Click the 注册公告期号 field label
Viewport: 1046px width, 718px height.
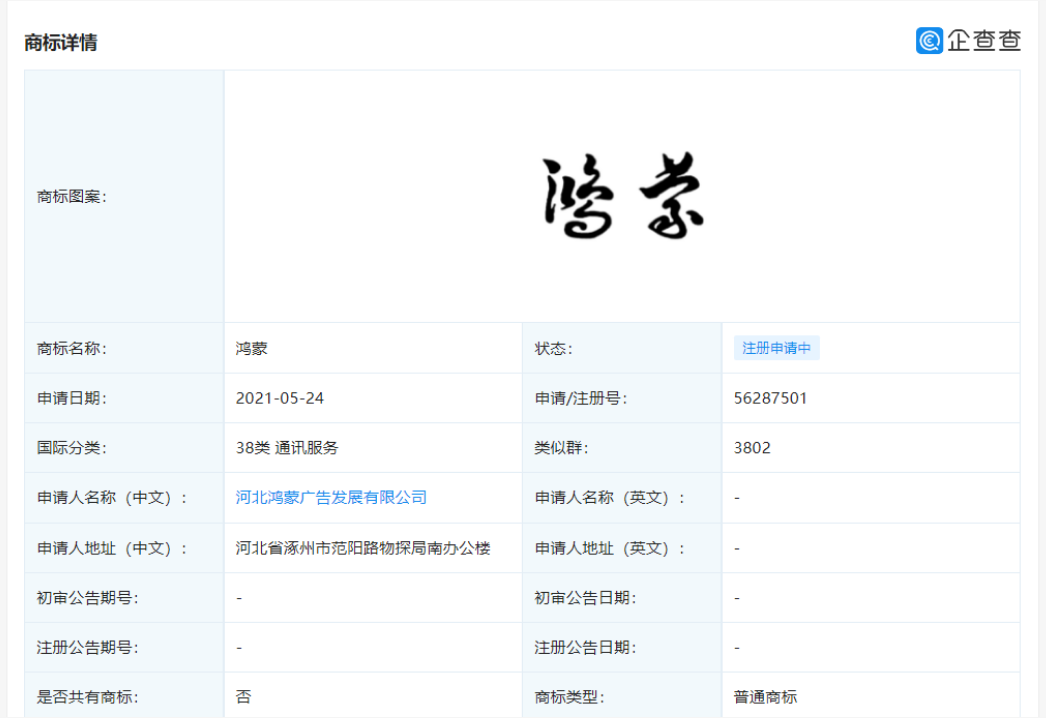(87, 647)
